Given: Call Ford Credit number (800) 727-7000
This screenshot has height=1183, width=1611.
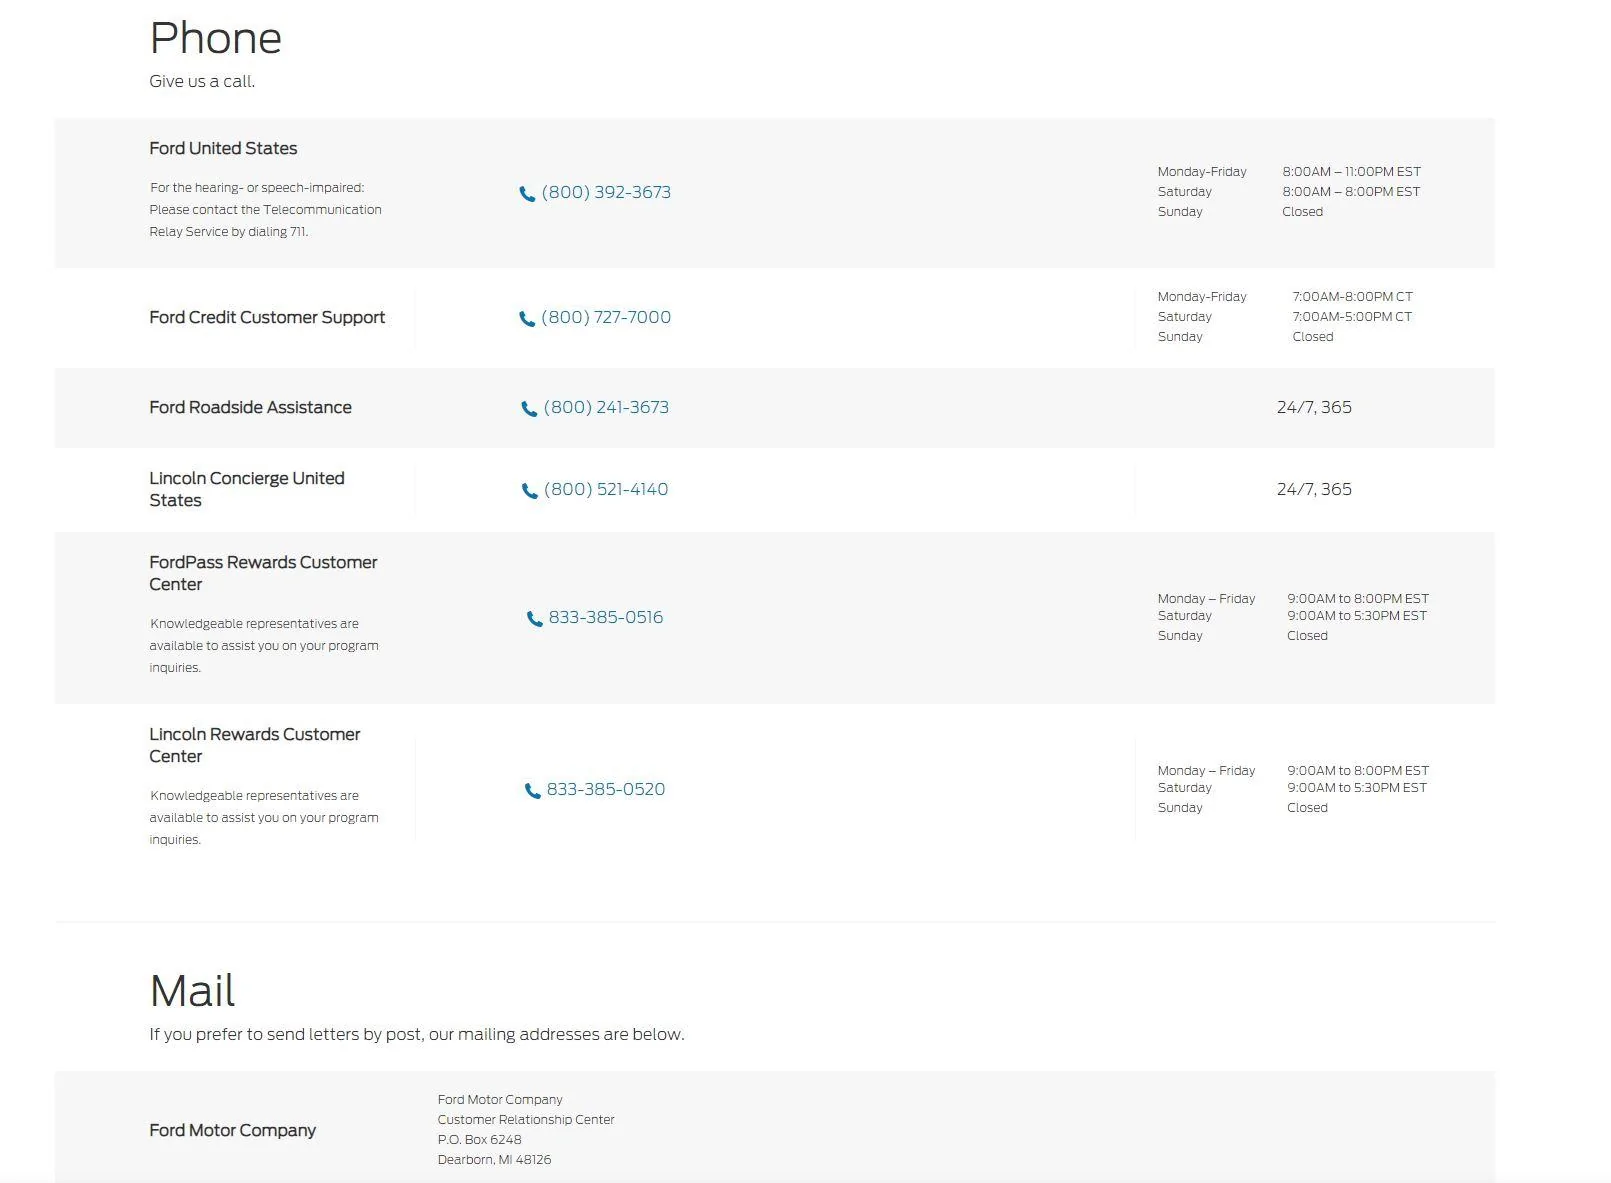Looking at the screenshot, I should pos(606,318).
